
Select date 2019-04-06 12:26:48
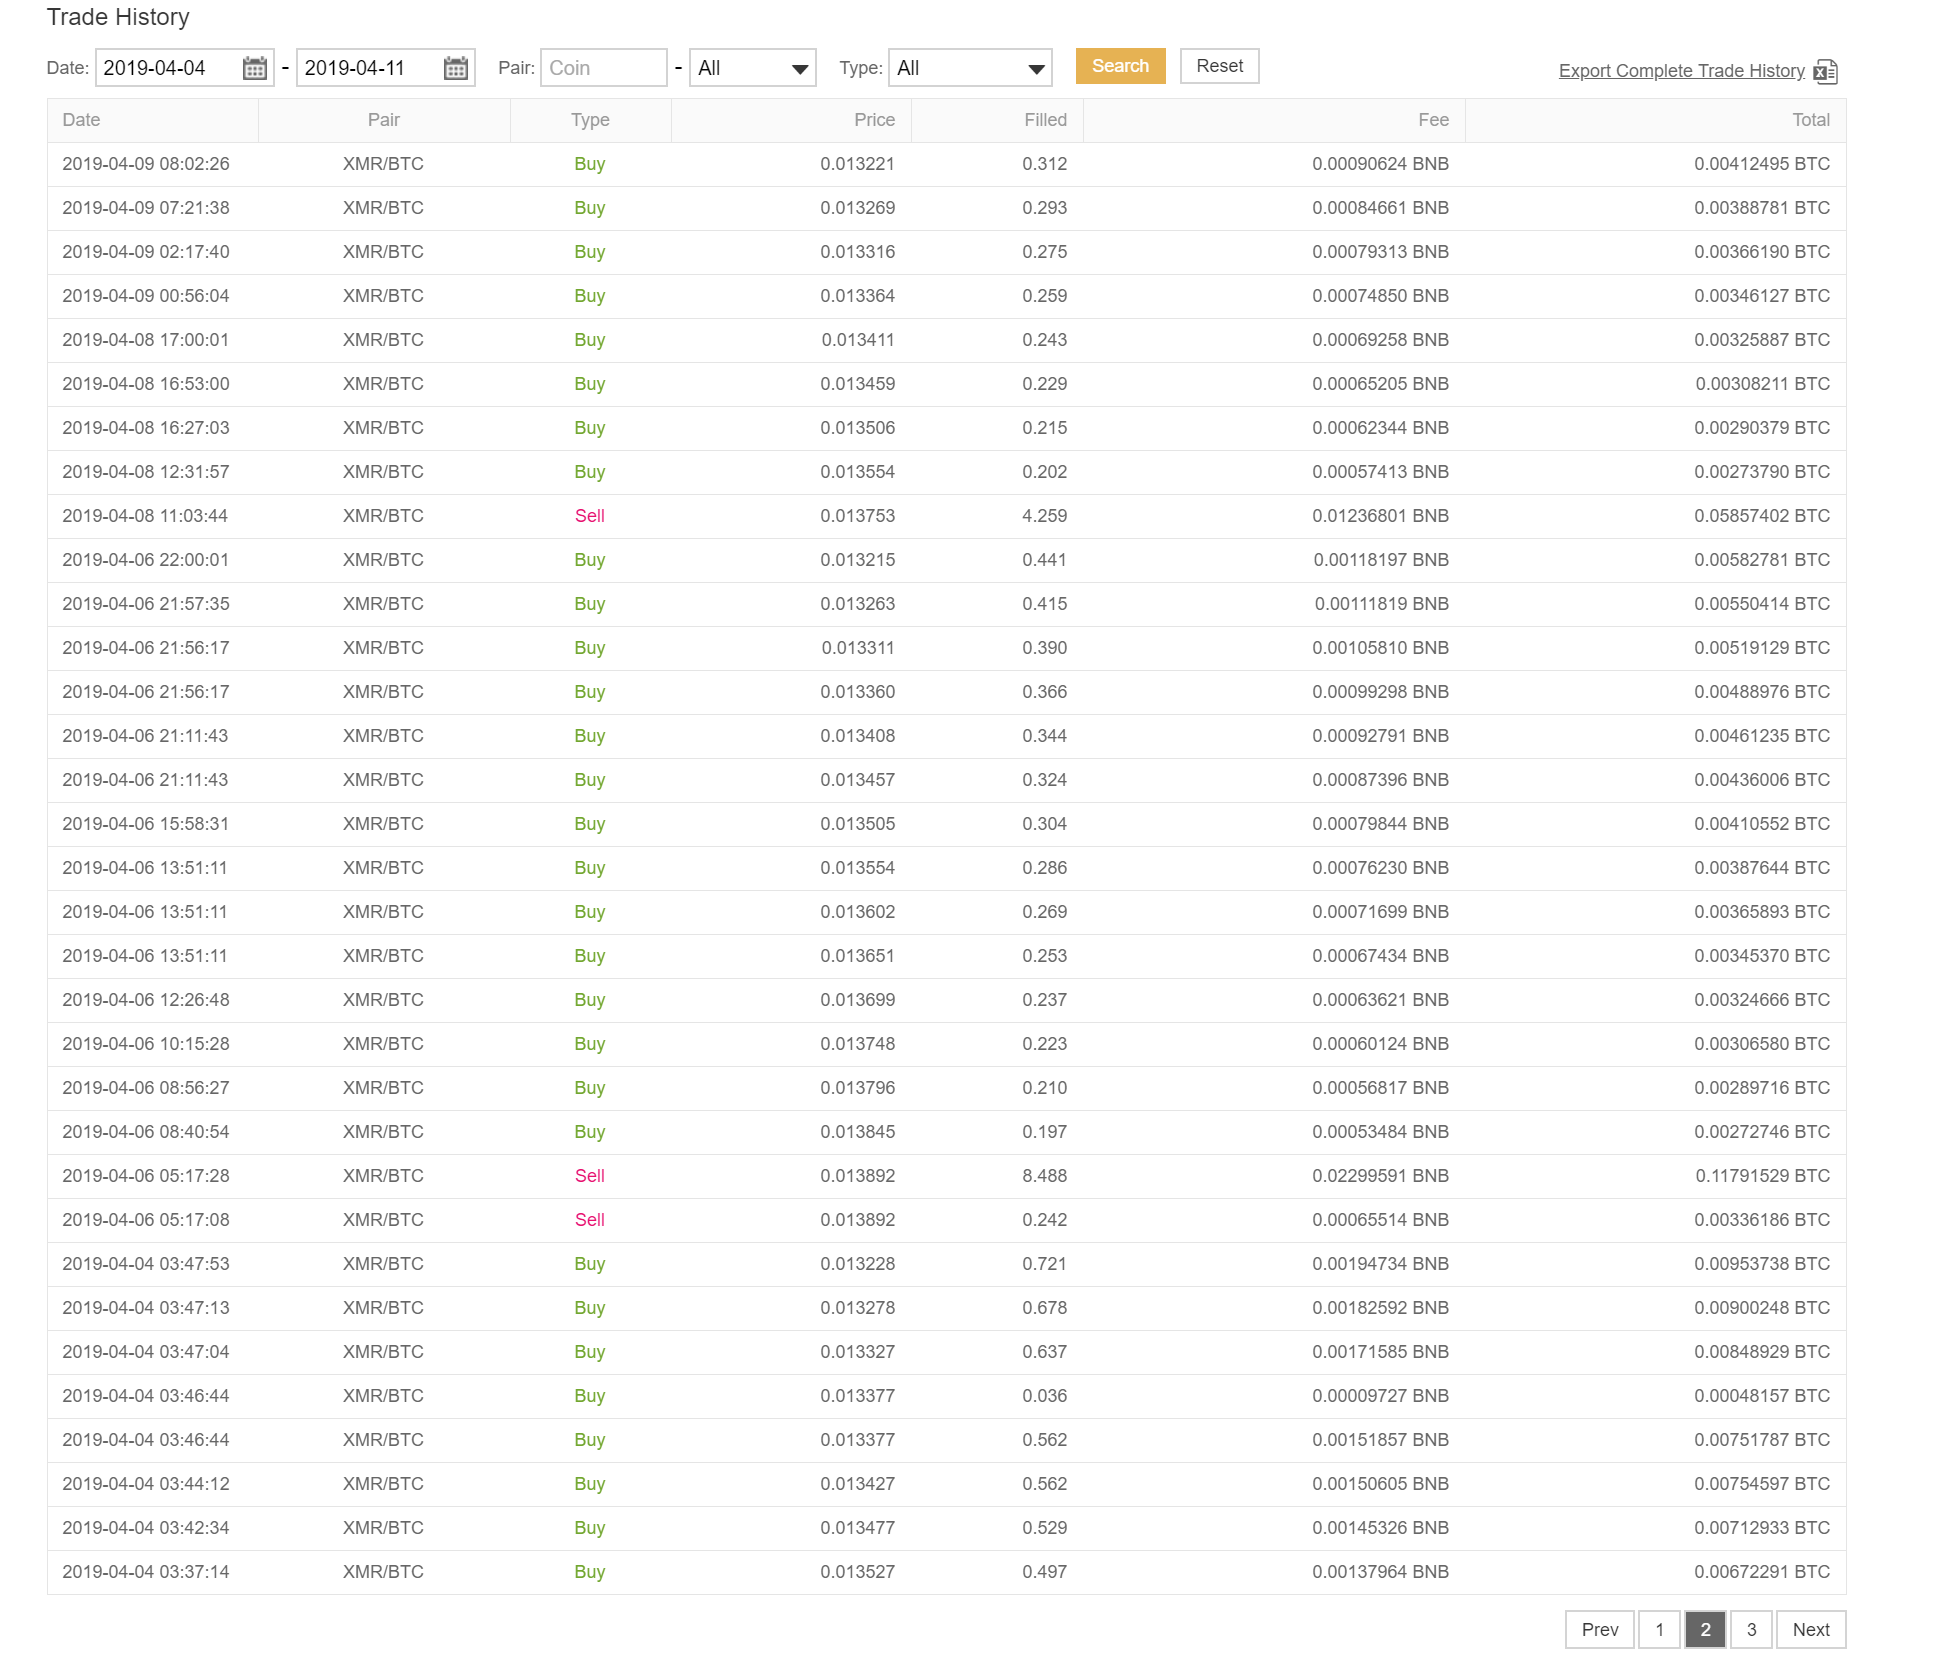coord(146,1000)
